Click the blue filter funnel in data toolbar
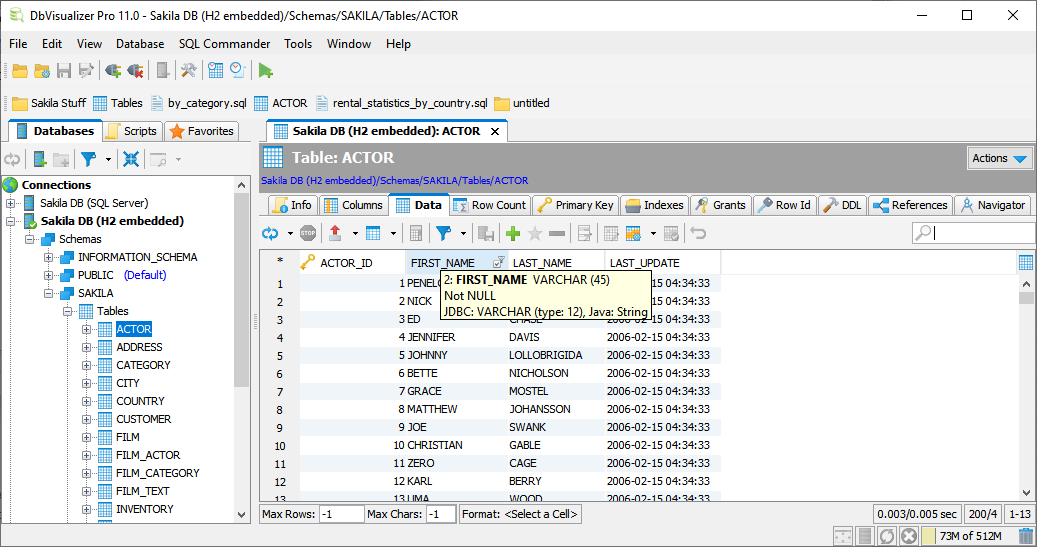 443,233
